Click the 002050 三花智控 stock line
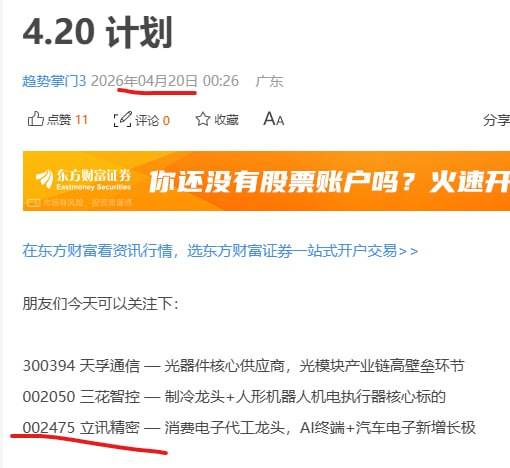Image resolution: width=510 pixels, height=468 pixels. (x=234, y=397)
